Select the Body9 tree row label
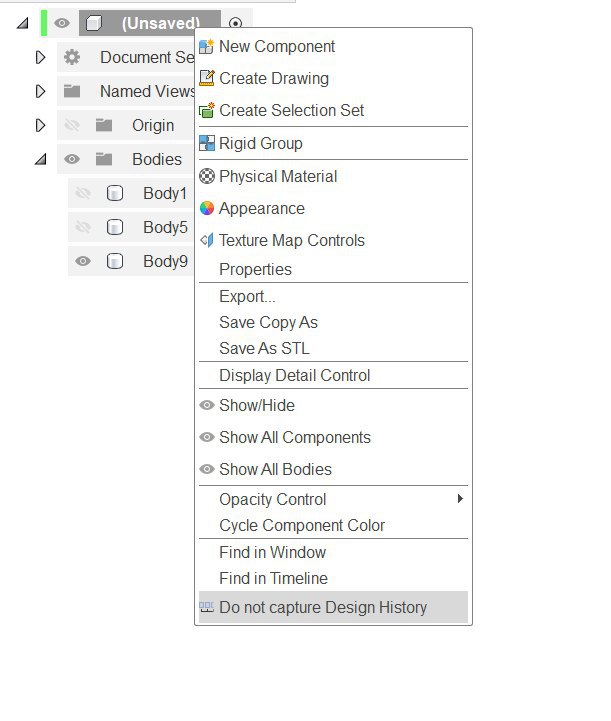Screen dimensions: 611x721 click(165, 261)
